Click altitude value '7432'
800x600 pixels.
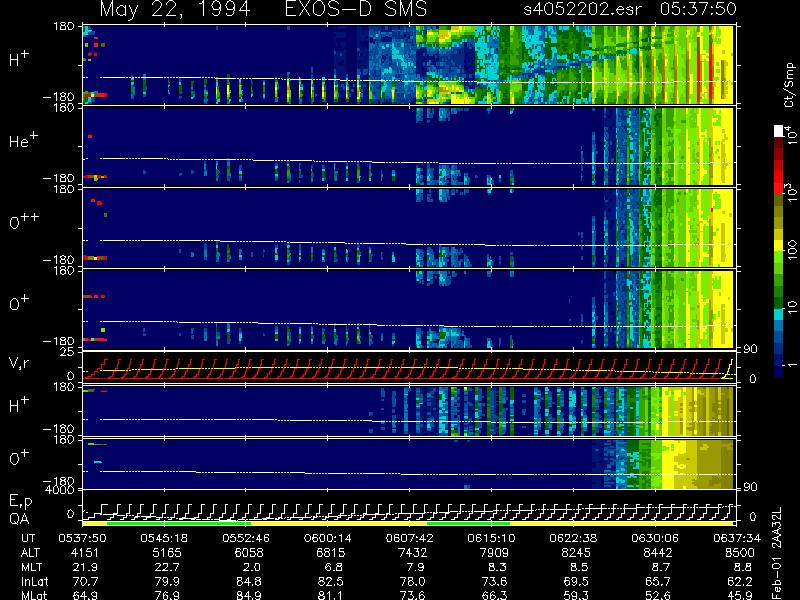click(x=412, y=553)
